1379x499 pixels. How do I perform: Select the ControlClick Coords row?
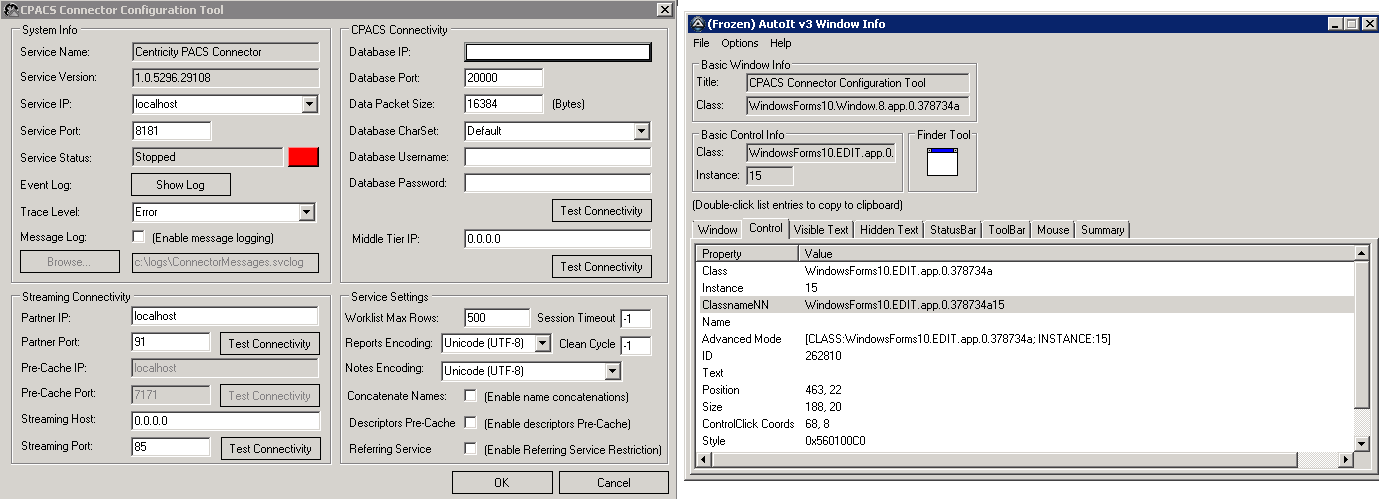pos(1024,424)
